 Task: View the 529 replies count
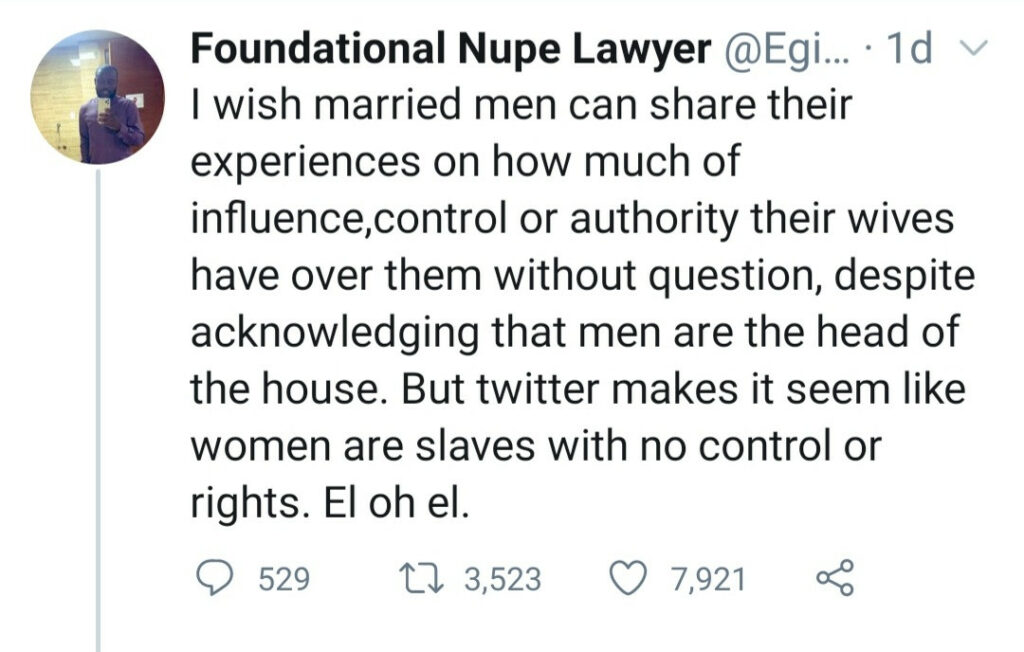(x=284, y=579)
